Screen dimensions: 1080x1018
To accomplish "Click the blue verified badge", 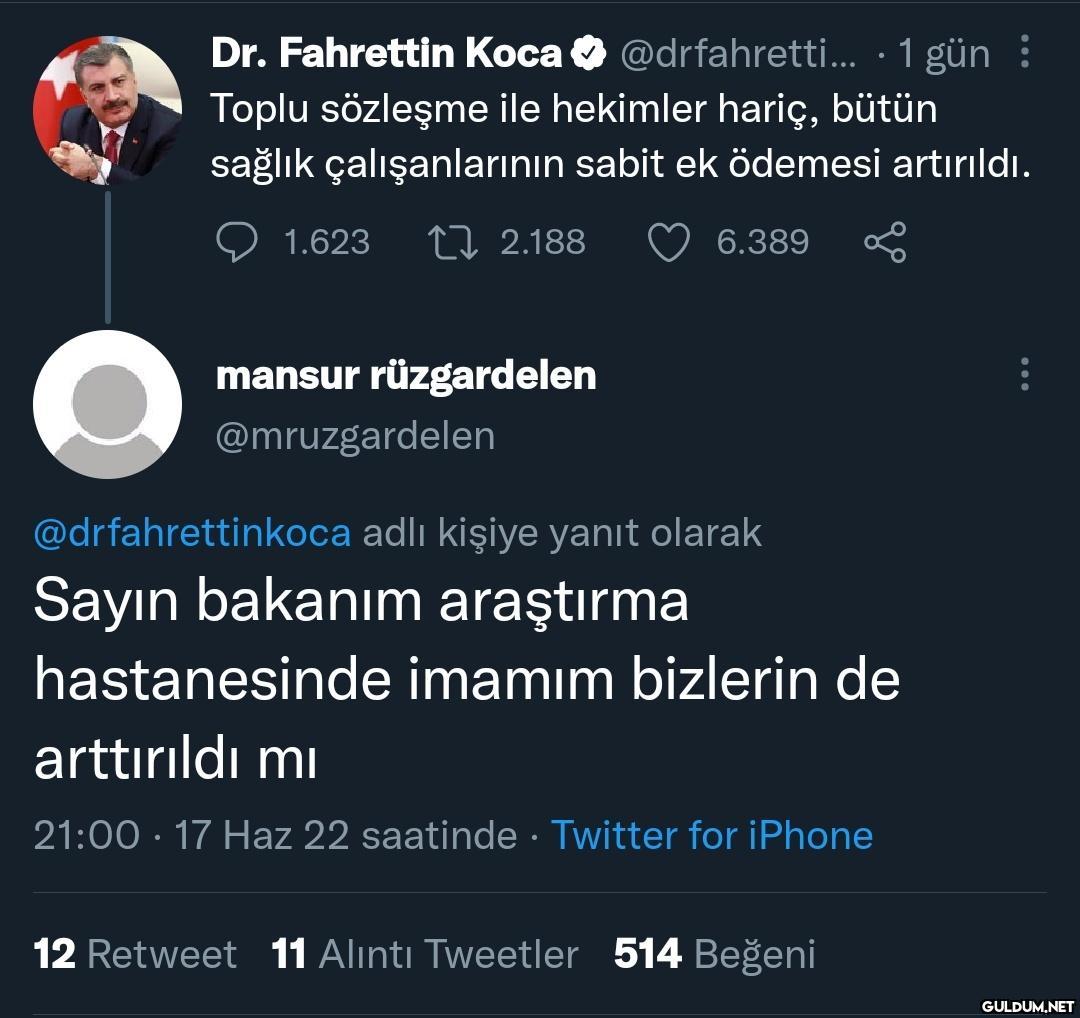I will (x=588, y=54).
